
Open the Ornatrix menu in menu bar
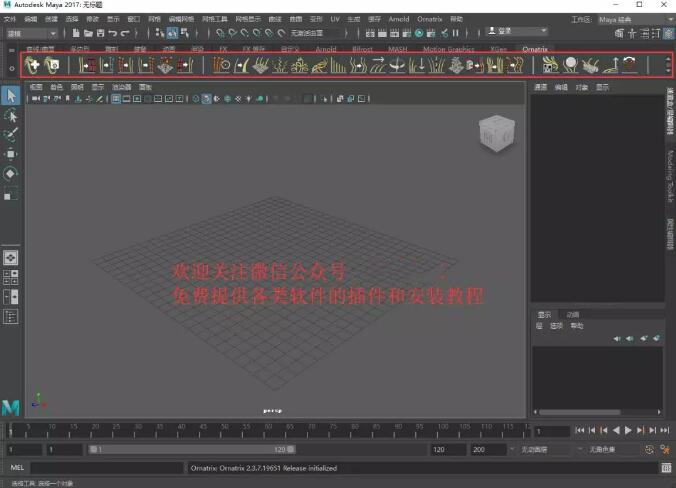click(x=429, y=19)
